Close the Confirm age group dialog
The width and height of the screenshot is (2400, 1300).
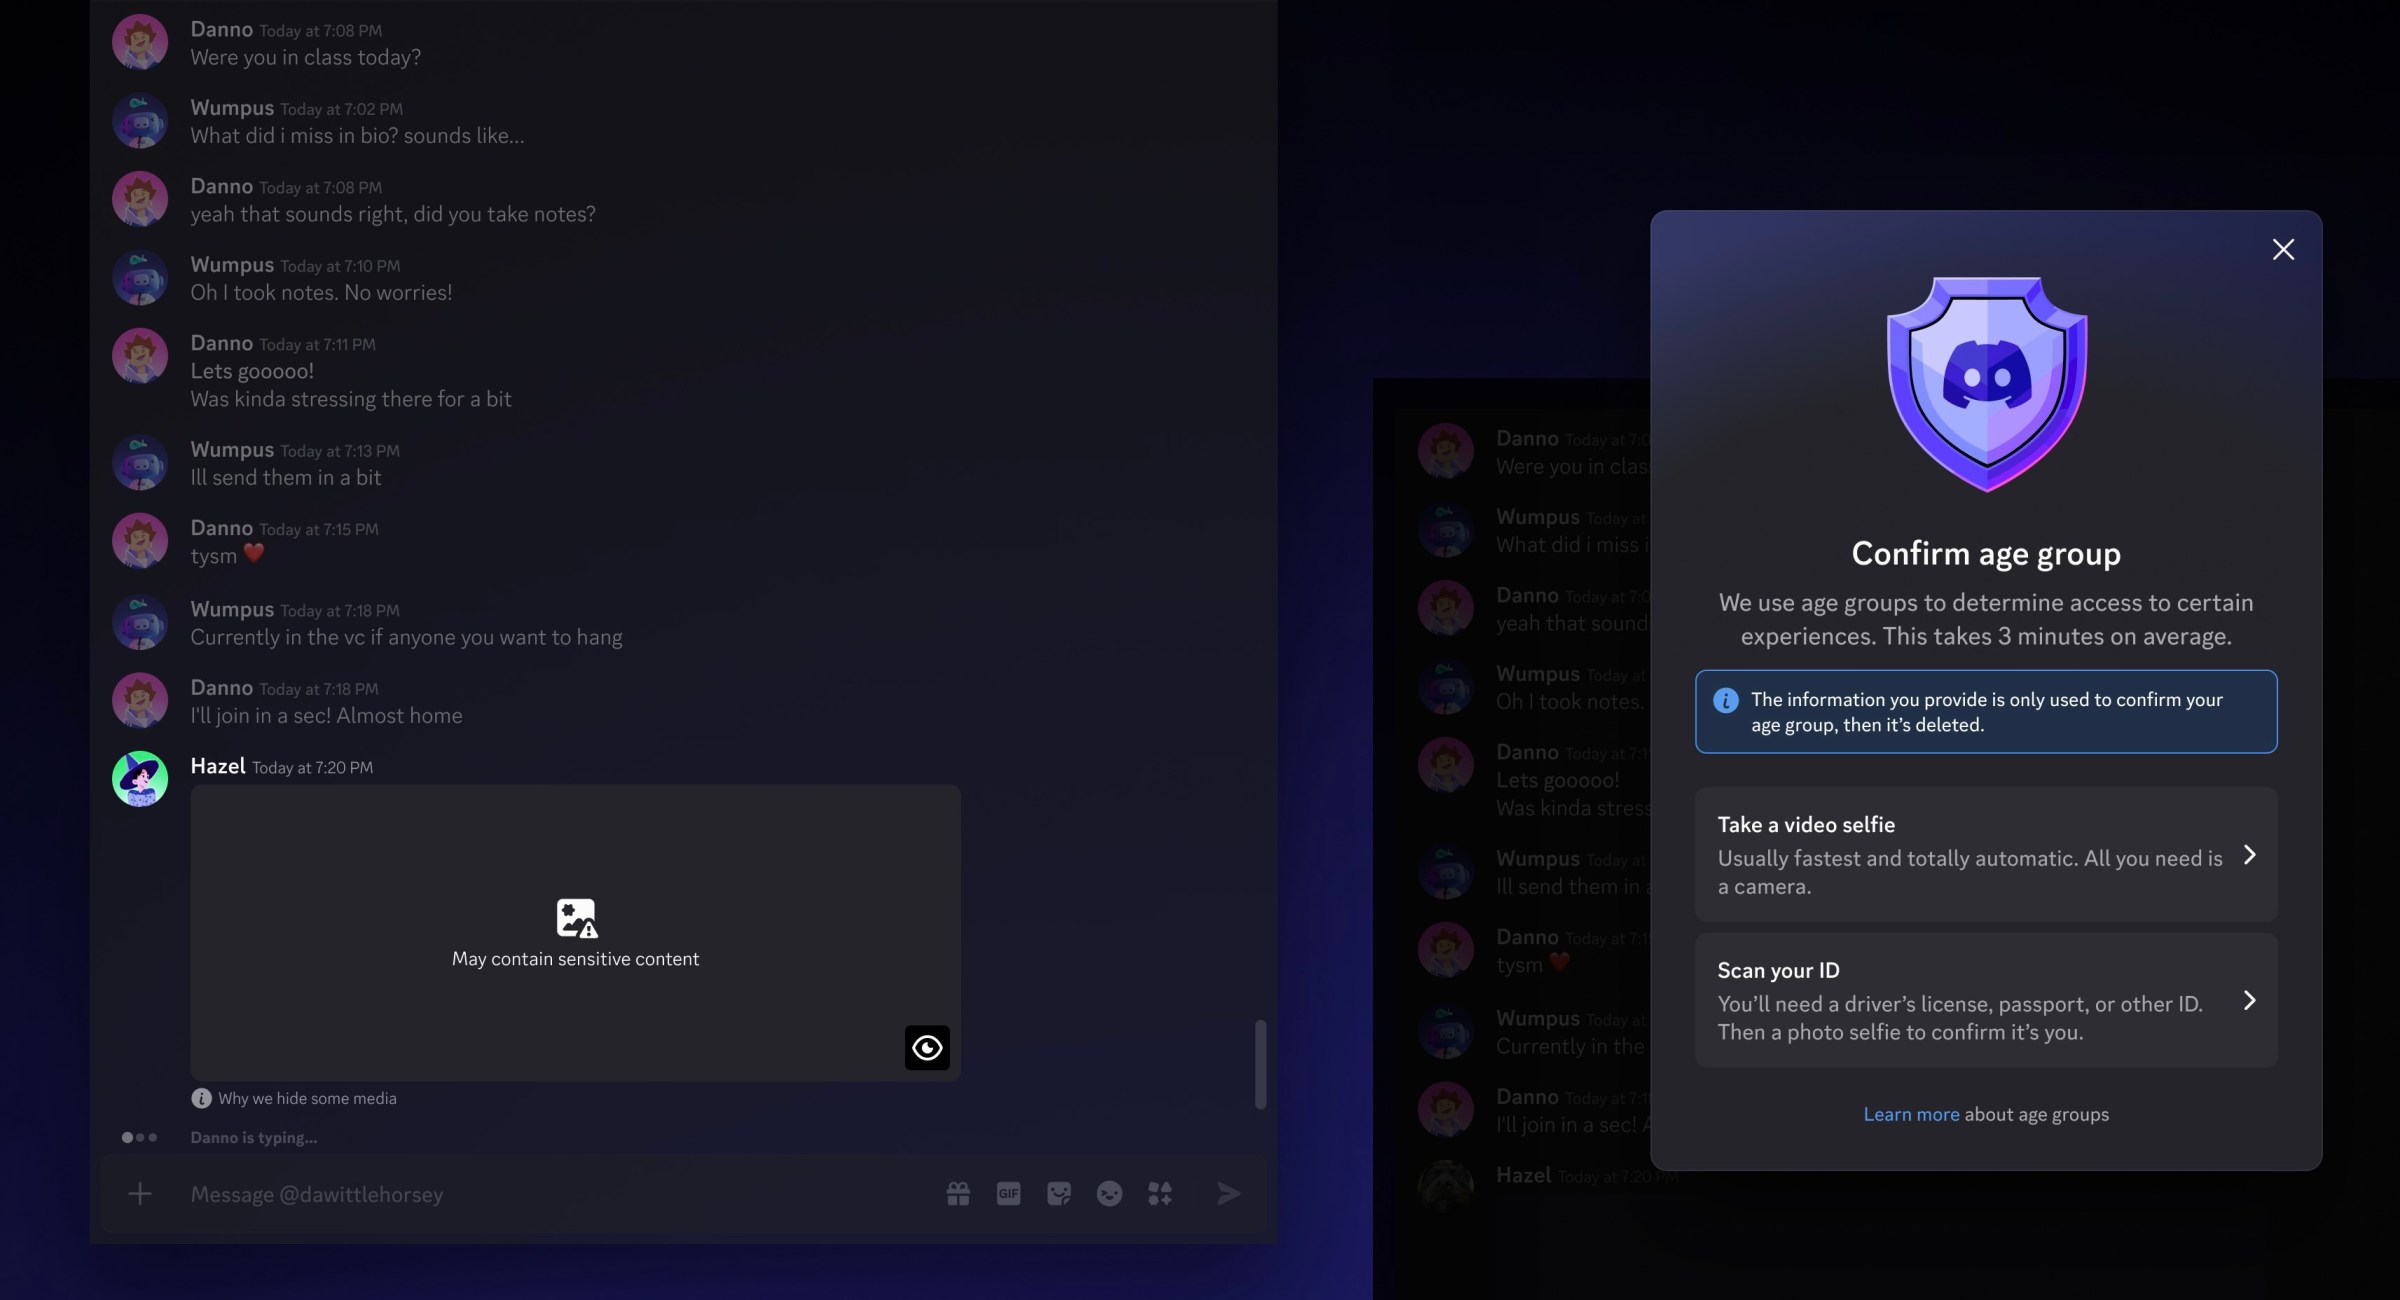pos(2284,249)
